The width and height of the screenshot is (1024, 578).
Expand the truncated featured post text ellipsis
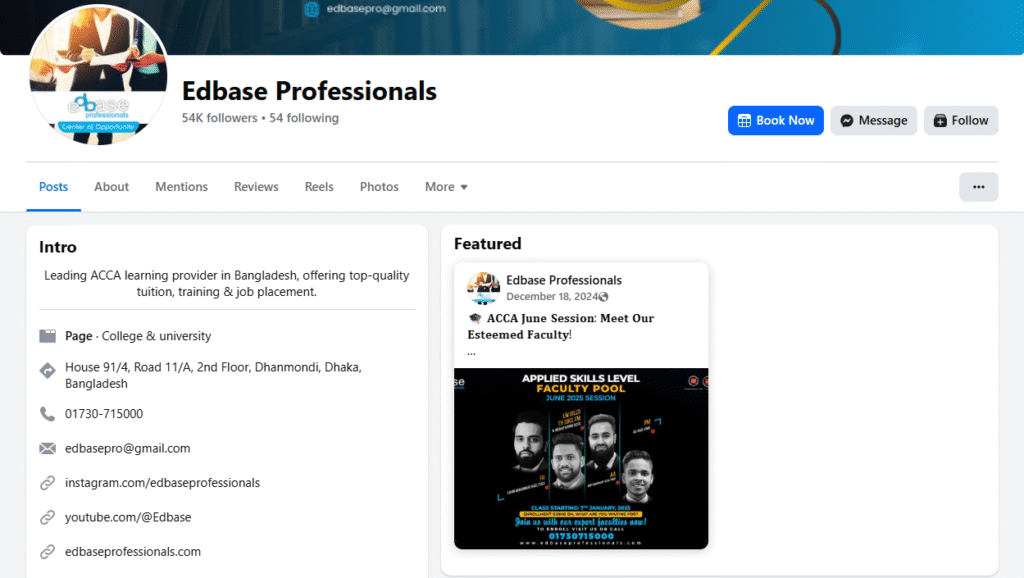472,353
